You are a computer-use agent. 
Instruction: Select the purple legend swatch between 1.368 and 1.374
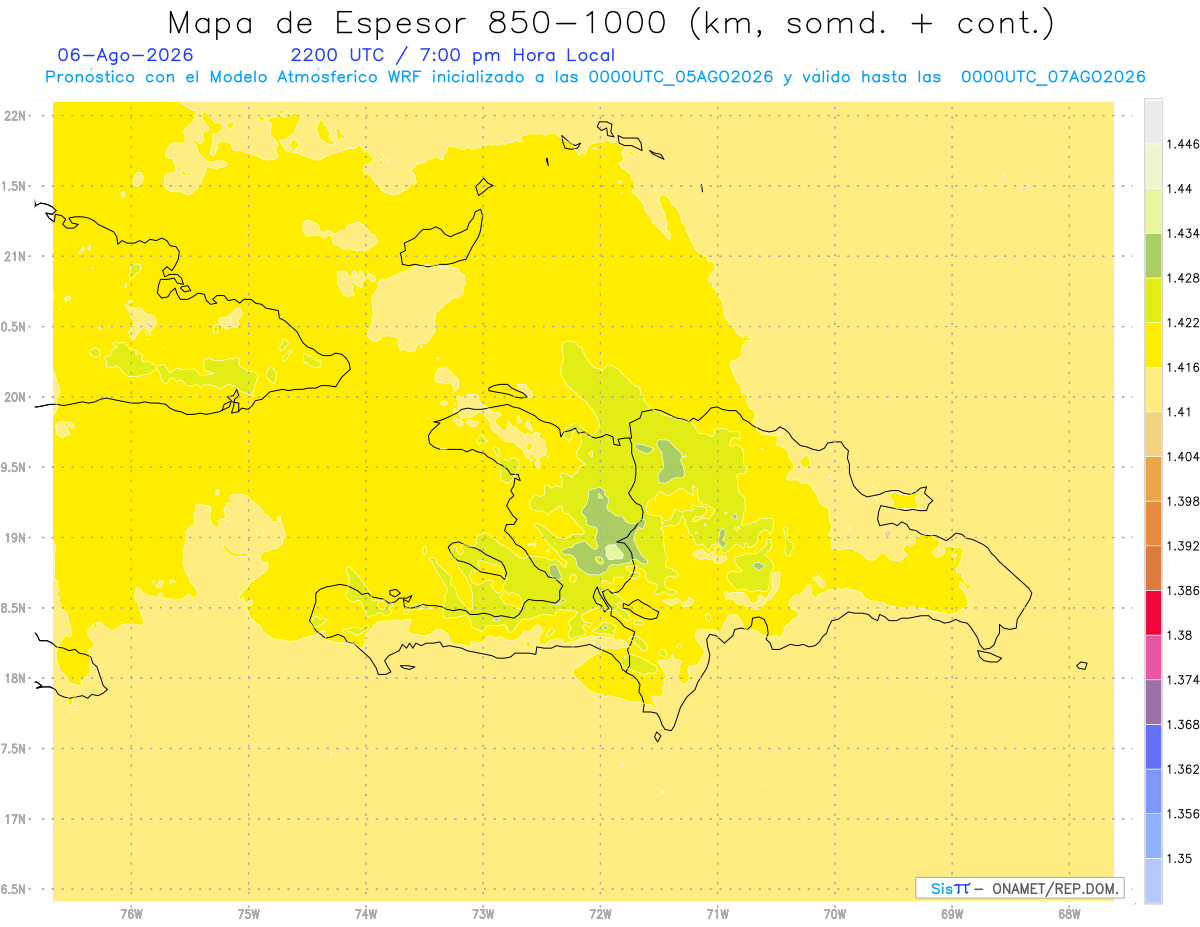1153,701
